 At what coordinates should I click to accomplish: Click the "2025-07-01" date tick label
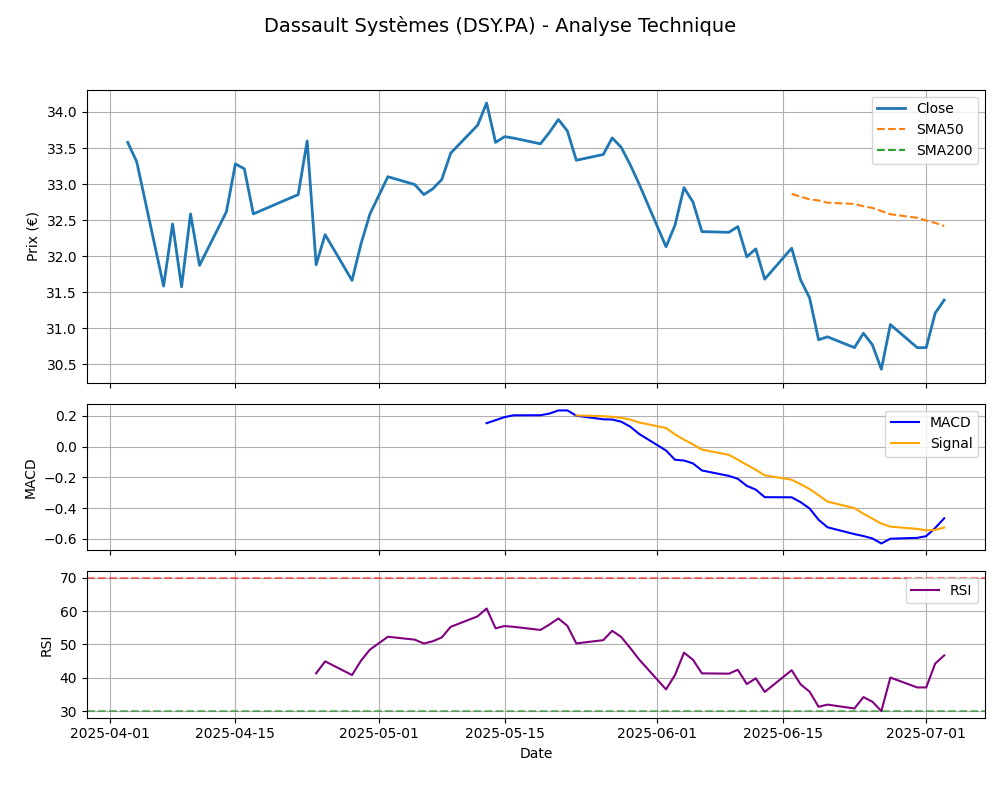tap(927, 733)
